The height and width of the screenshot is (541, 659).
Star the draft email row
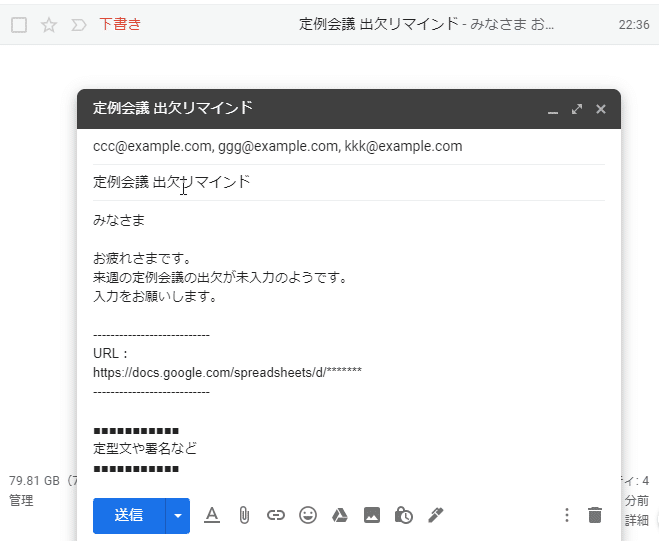click(49, 25)
